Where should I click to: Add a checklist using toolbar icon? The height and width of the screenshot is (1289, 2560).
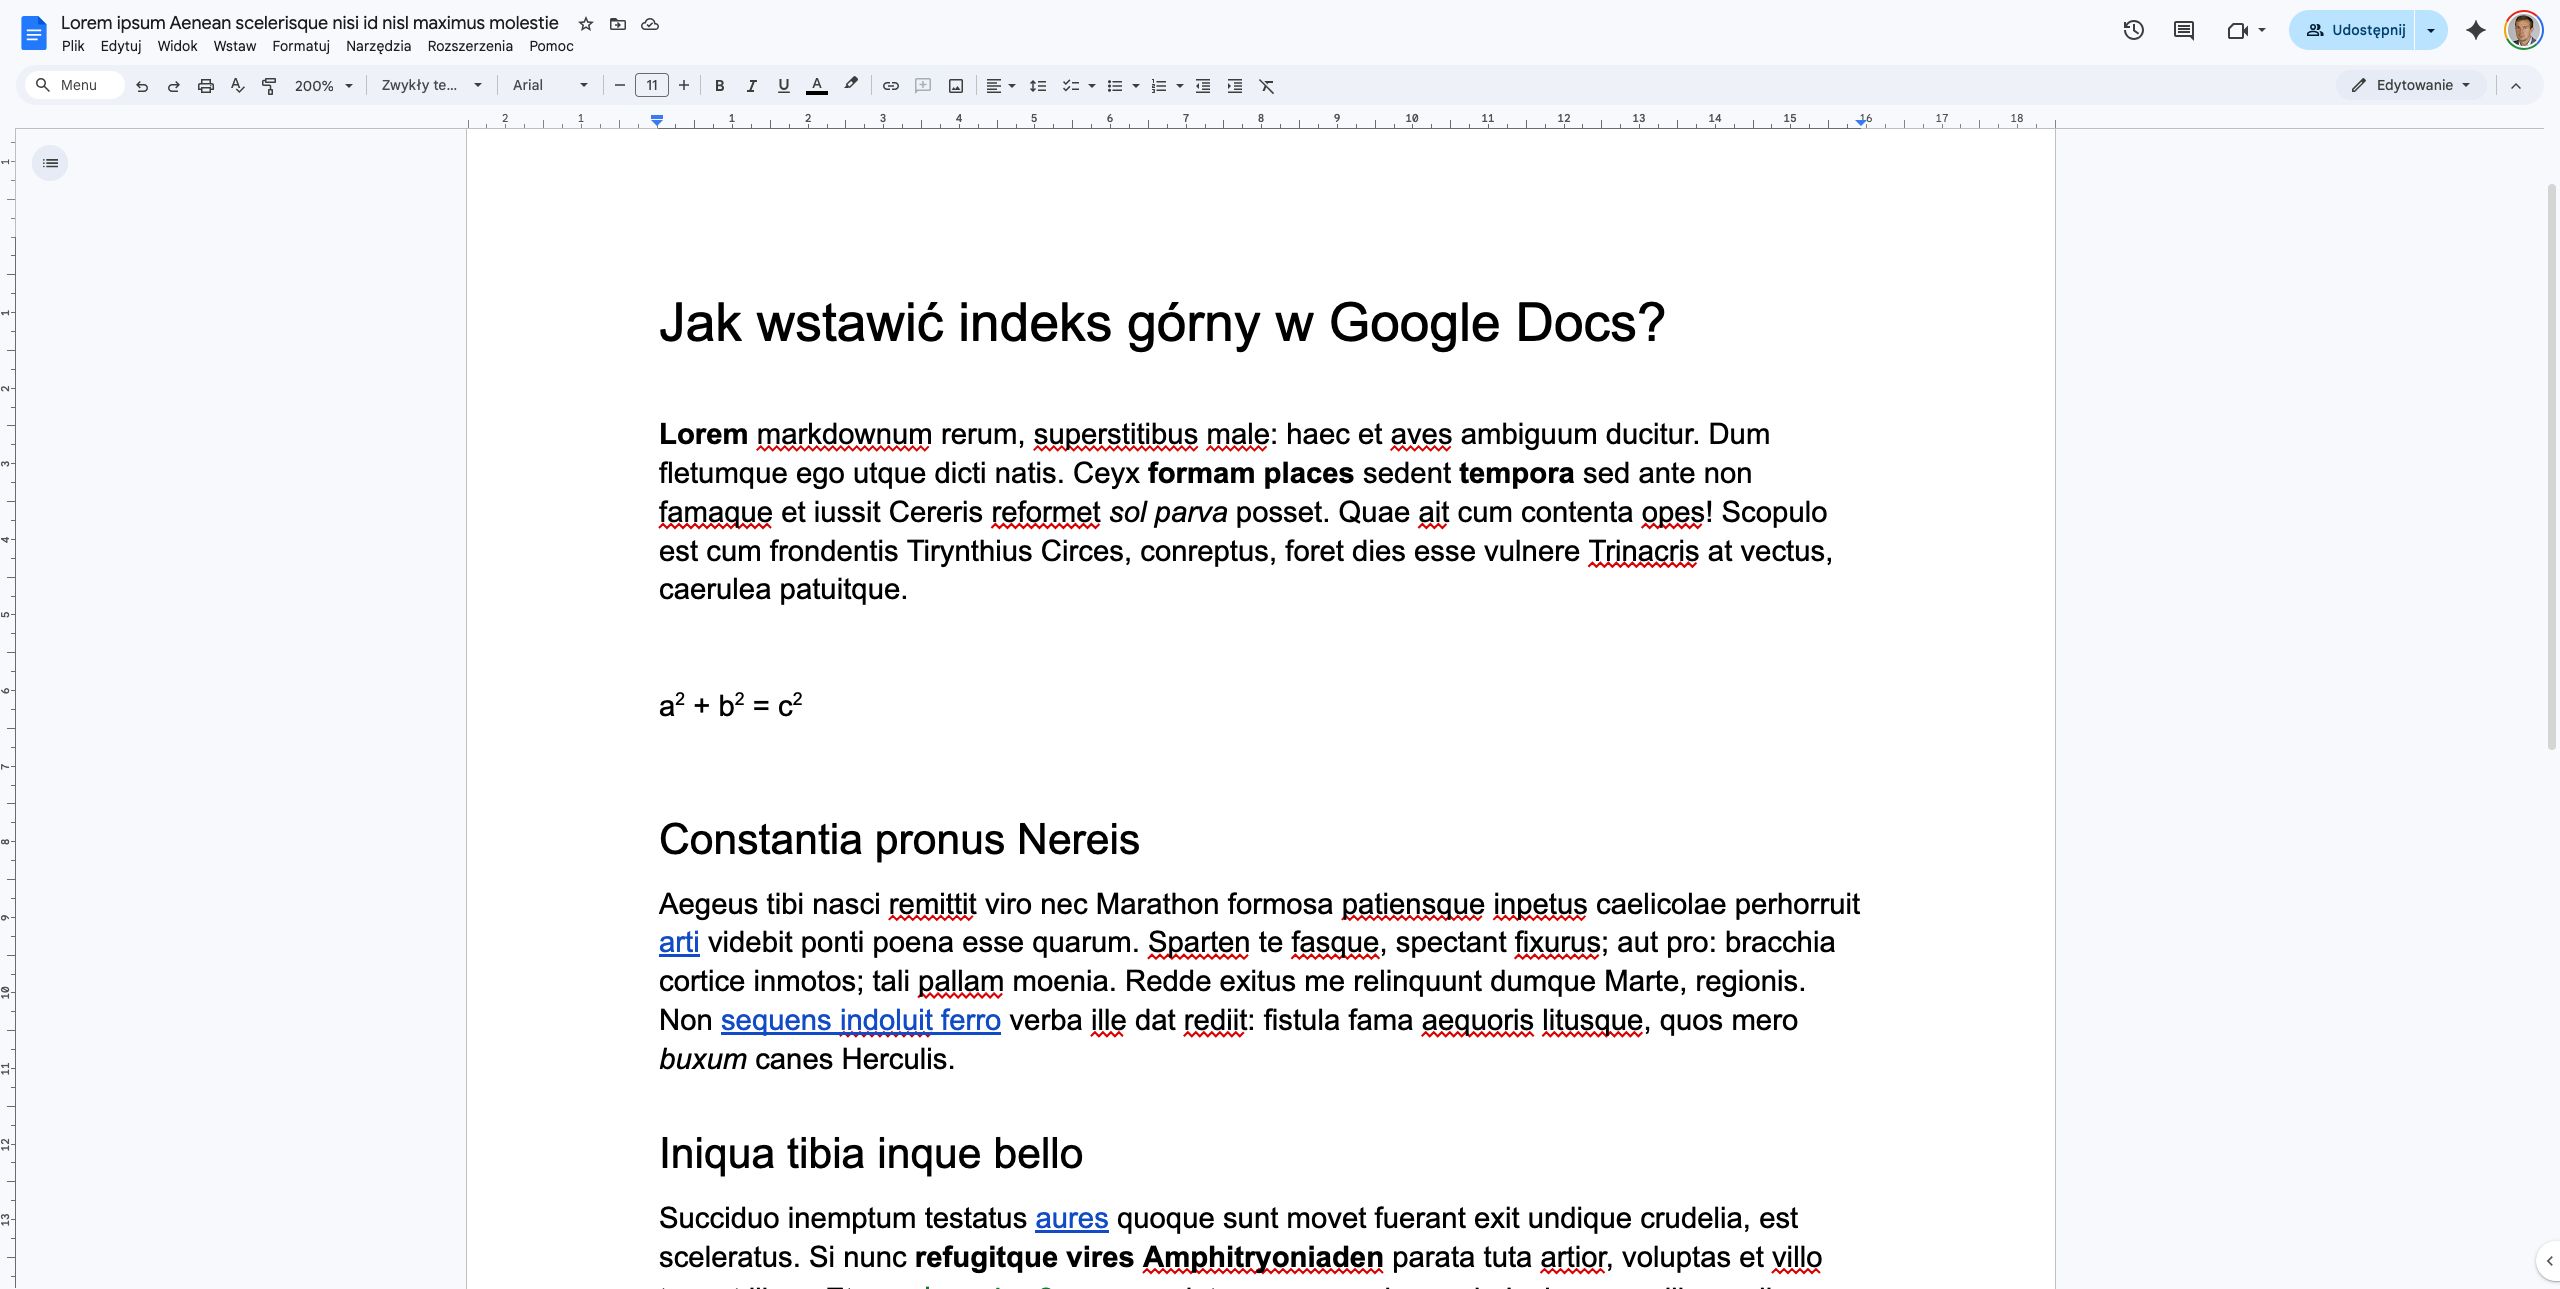1070,86
